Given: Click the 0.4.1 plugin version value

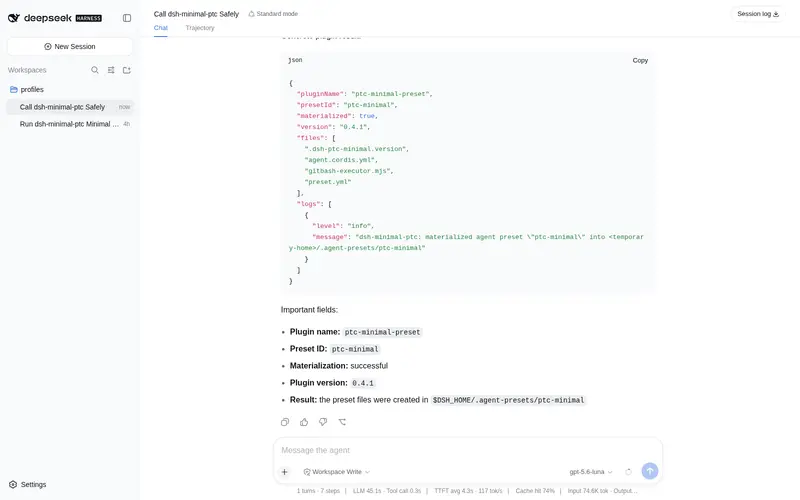Looking at the screenshot, I should tap(363, 383).
